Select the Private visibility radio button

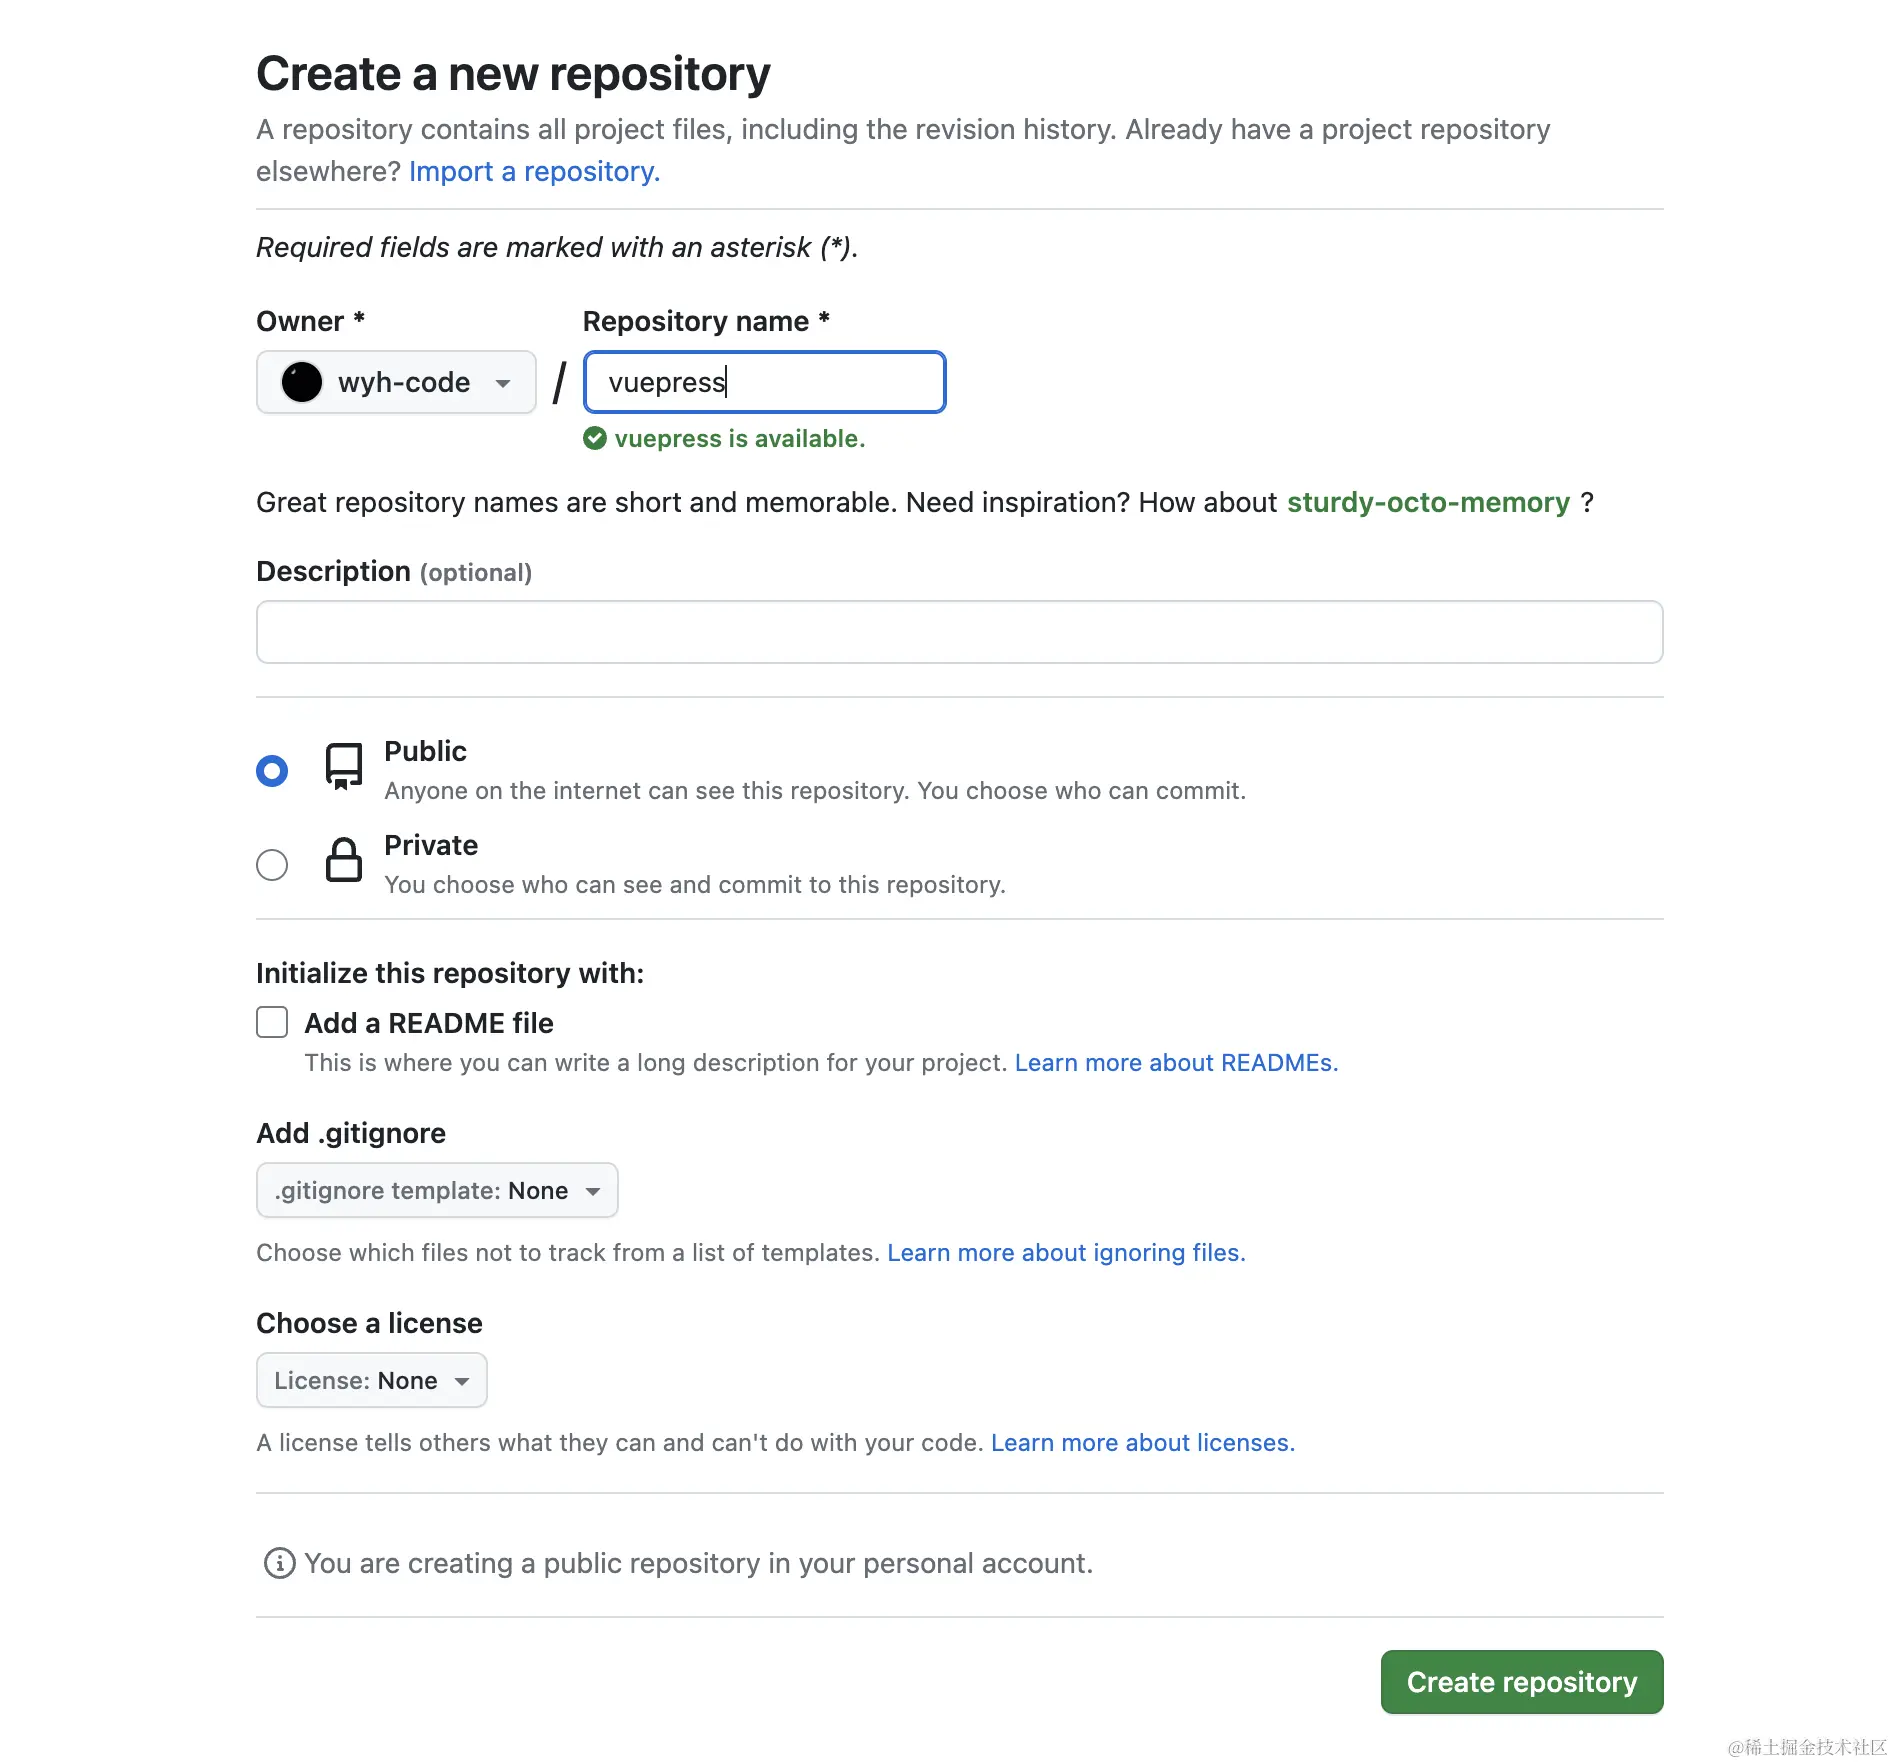[272, 865]
